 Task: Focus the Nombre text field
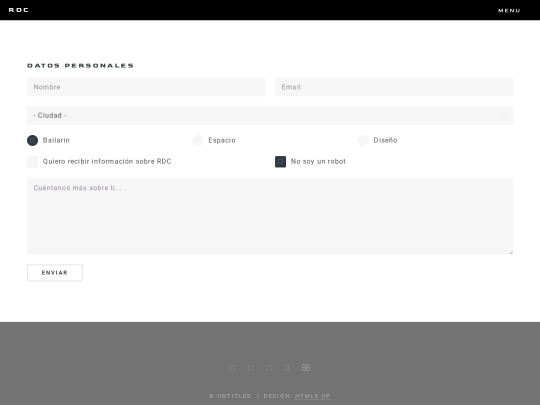pos(146,87)
